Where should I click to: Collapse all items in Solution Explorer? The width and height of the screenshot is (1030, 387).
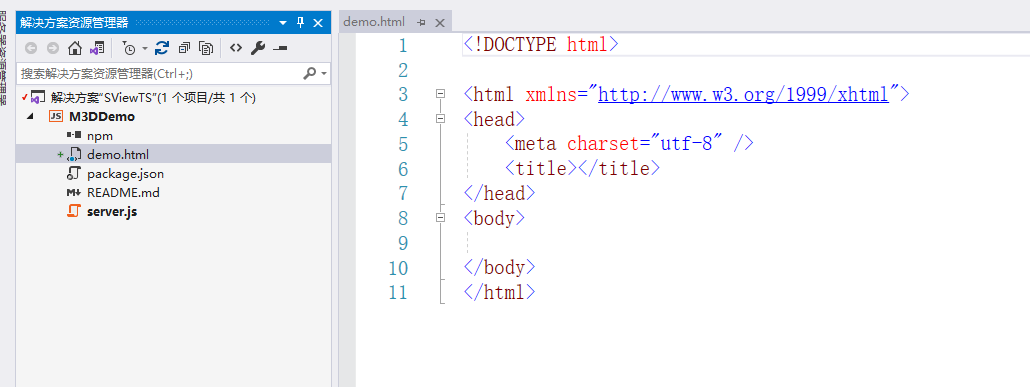185,48
